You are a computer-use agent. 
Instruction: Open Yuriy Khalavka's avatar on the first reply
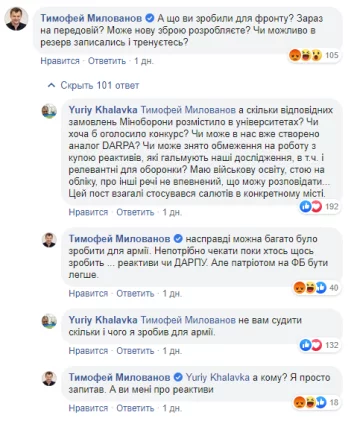[49, 111]
